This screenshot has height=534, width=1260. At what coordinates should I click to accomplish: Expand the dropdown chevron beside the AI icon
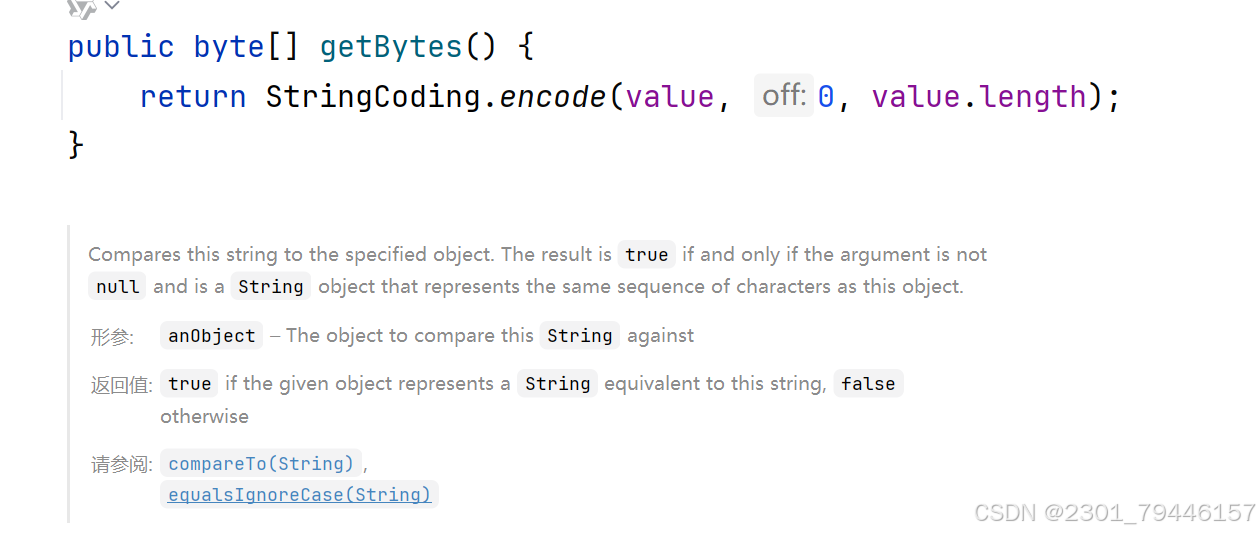tap(112, 6)
